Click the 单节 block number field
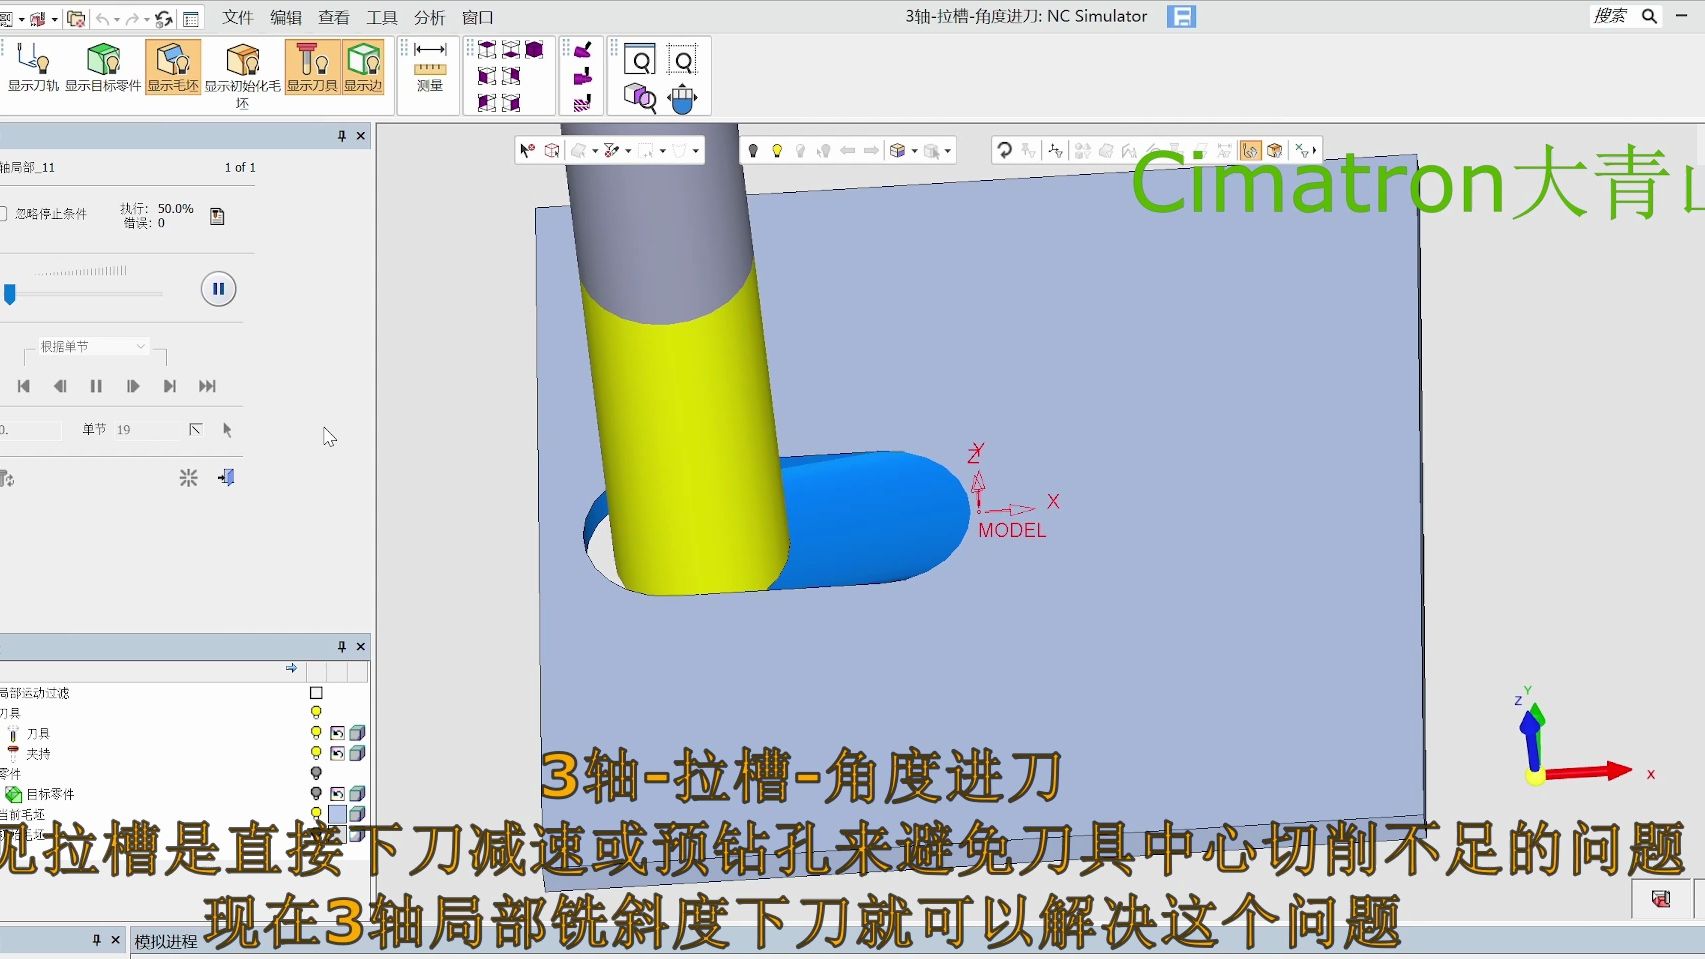 pyautogui.click(x=145, y=430)
